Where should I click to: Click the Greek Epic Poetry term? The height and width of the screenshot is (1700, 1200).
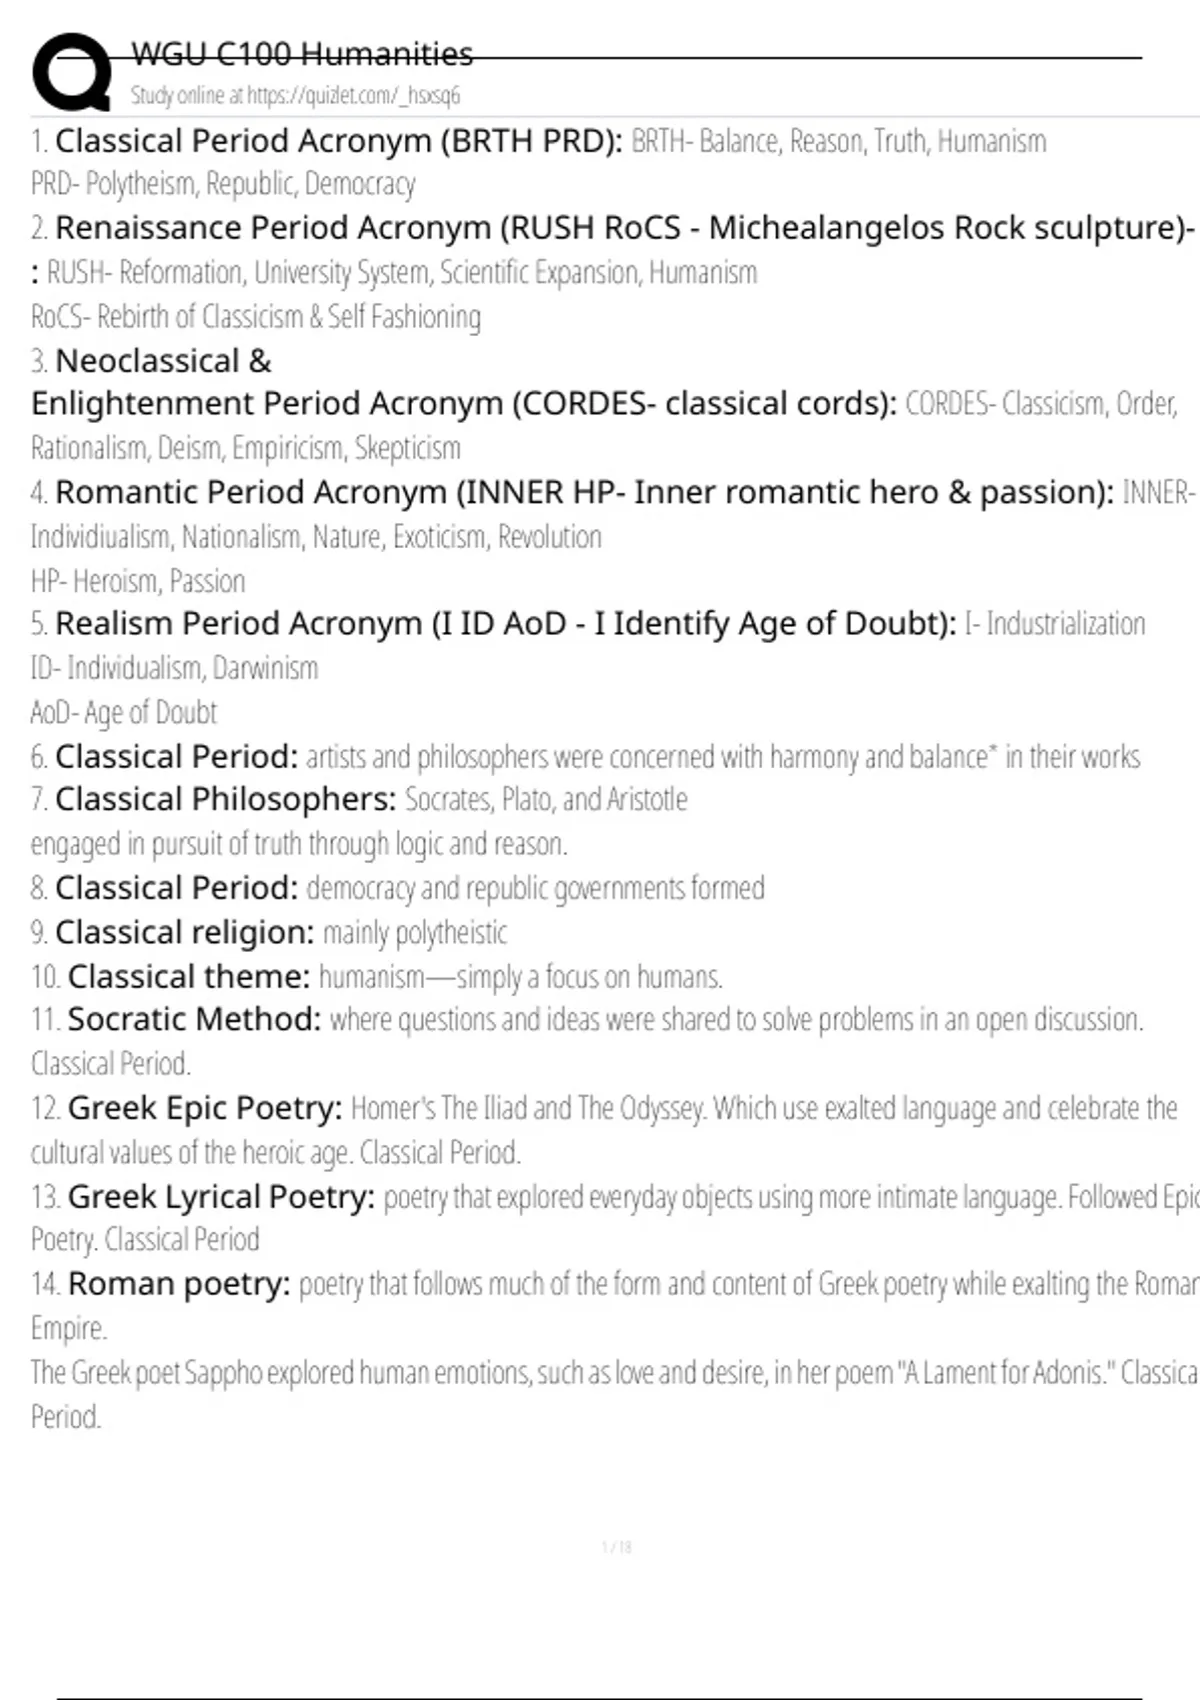click(x=204, y=1108)
